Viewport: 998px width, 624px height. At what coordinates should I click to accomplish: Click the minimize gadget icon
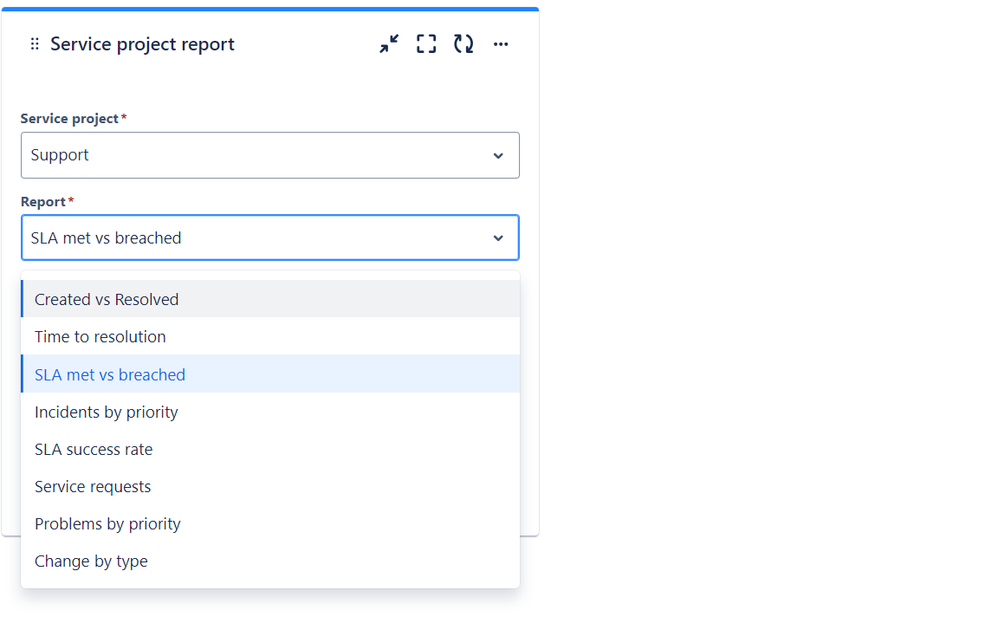tap(389, 44)
